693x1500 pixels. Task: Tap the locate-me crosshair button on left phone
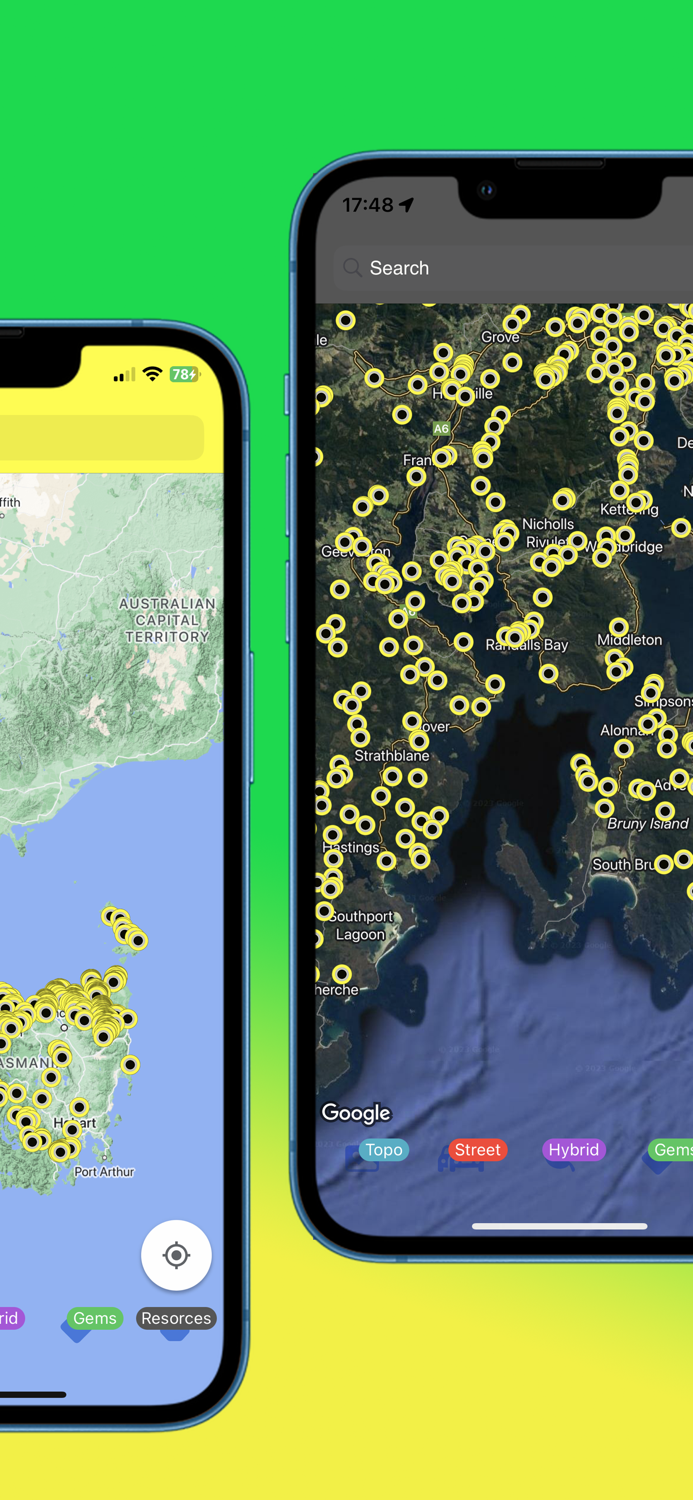[x=176, y=1255]
